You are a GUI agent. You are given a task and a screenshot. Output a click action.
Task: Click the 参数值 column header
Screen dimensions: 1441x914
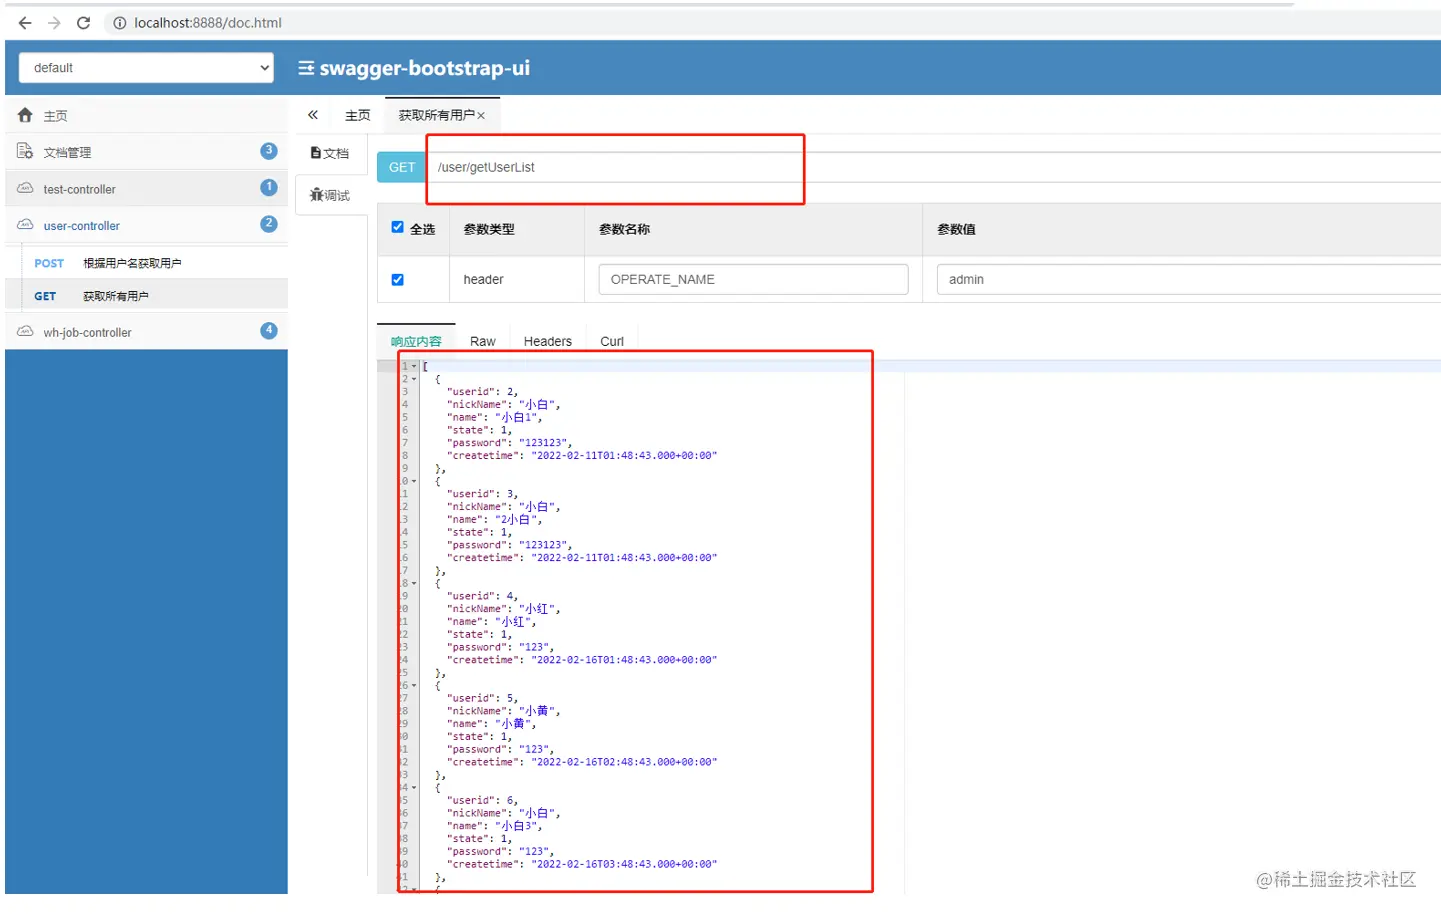point(956,229)
